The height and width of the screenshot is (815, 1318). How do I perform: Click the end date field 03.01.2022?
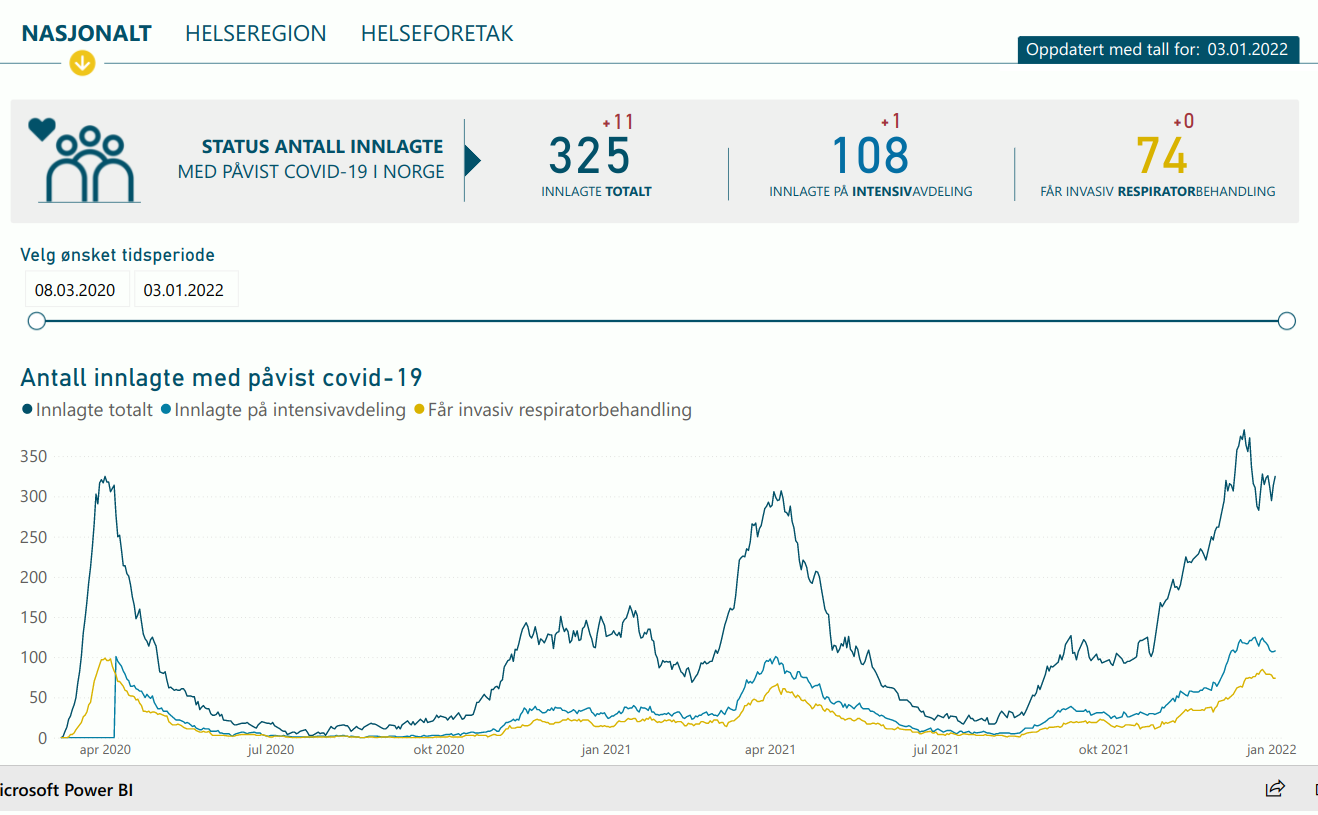pyautogui.click(x=184, y=291)
